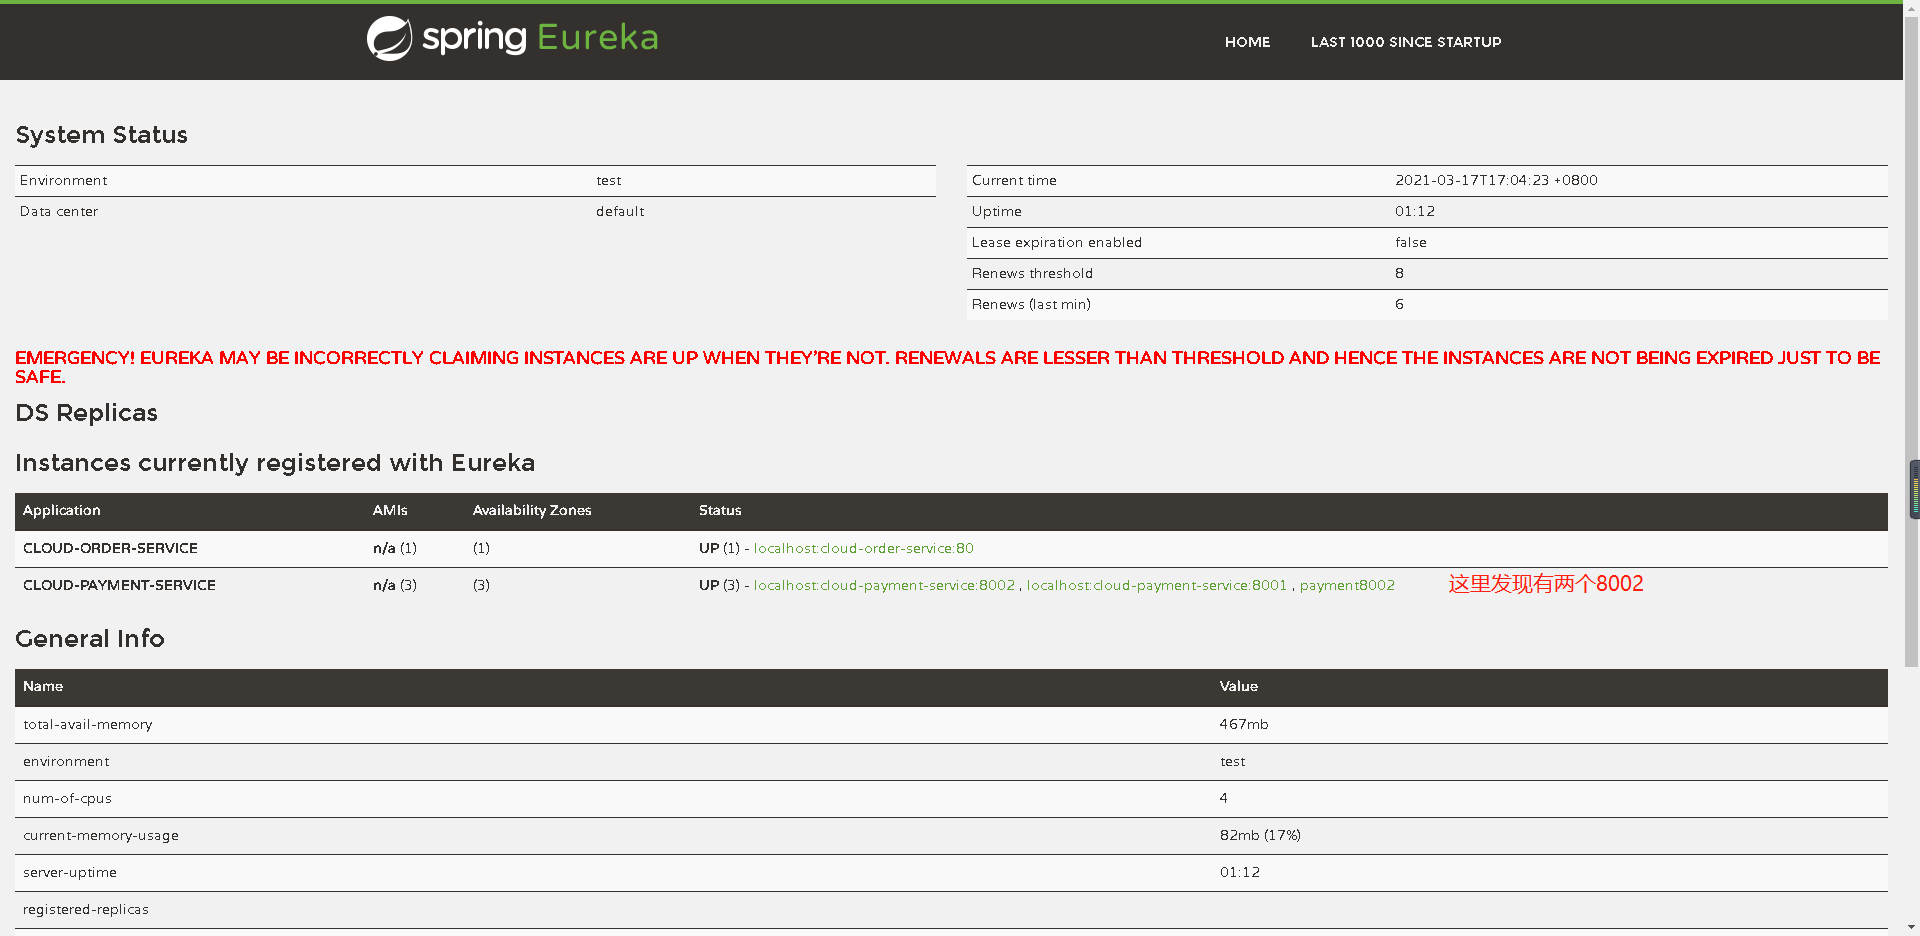The image size is (1920, 936).
Task: Click the server-uptime row name
Action: 70,872
